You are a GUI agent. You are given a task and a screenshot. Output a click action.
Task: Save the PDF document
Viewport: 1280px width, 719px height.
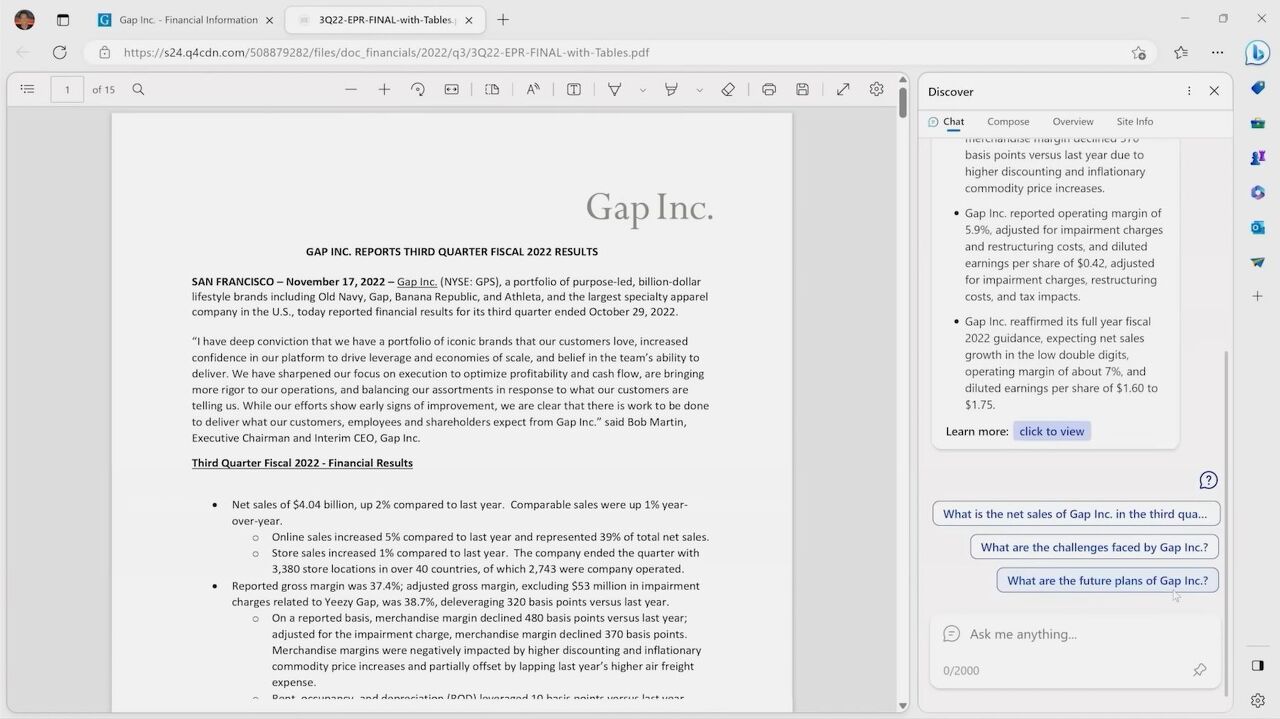tap(802, 89)
